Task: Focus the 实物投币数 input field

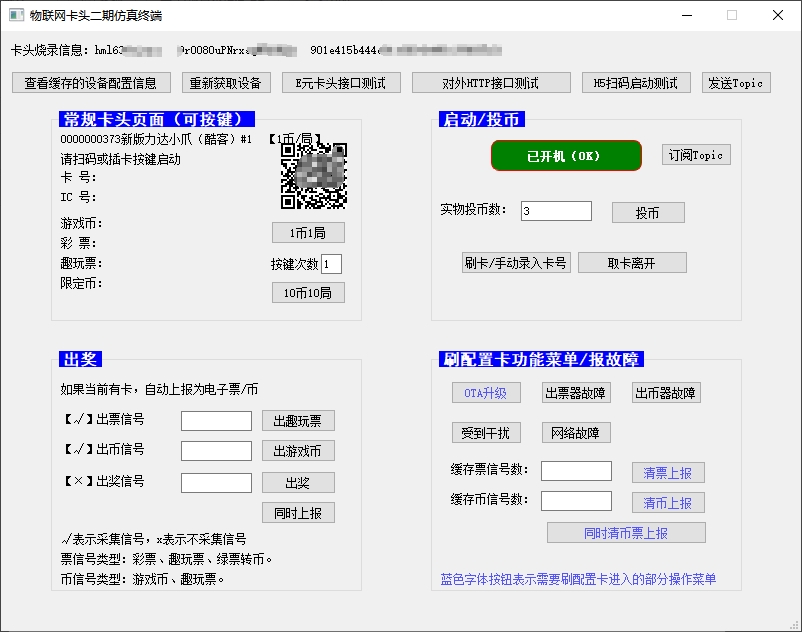Action: pyautogui.click(x=556, y=211)
